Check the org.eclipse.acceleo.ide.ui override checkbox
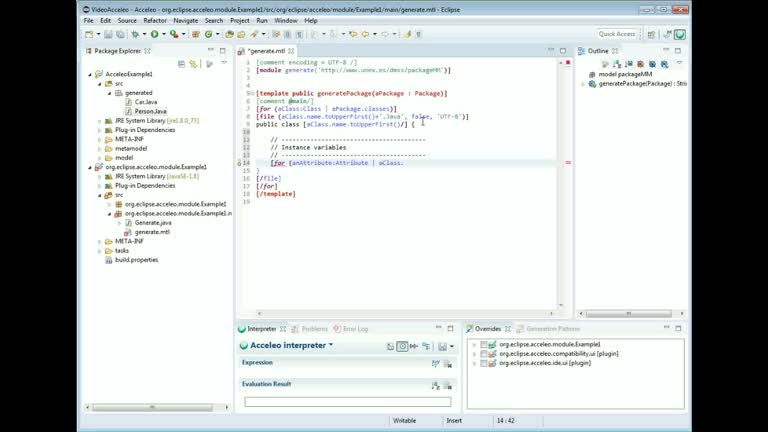This screenshot has height=432, width=768. (483, 363)
